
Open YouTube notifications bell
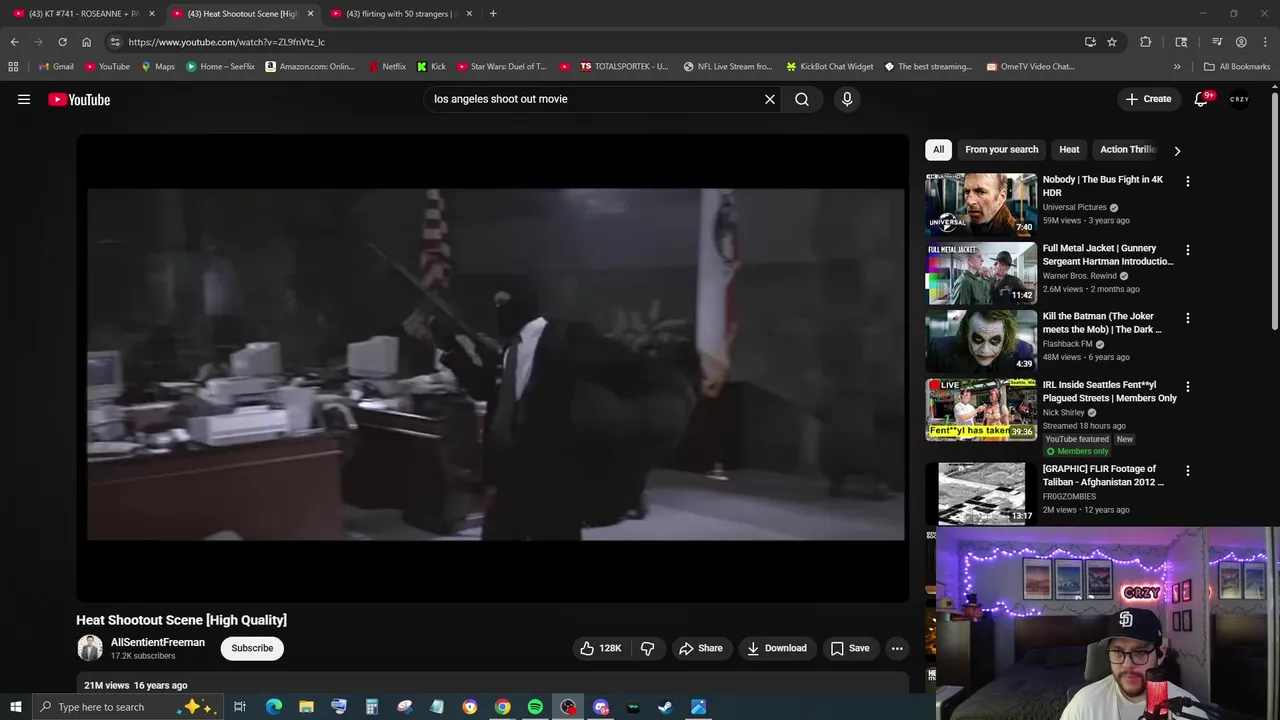coord(1202,99)
